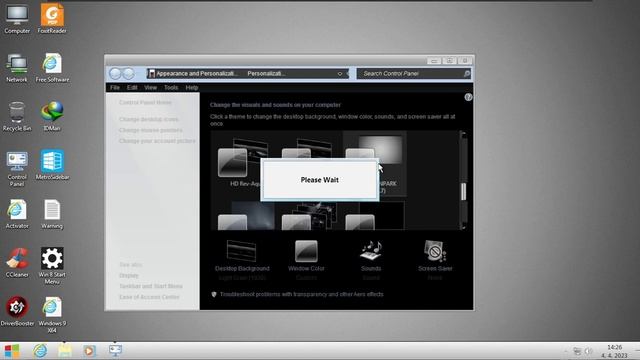Open the Computer desktop icon

click(x=17, y=19)
